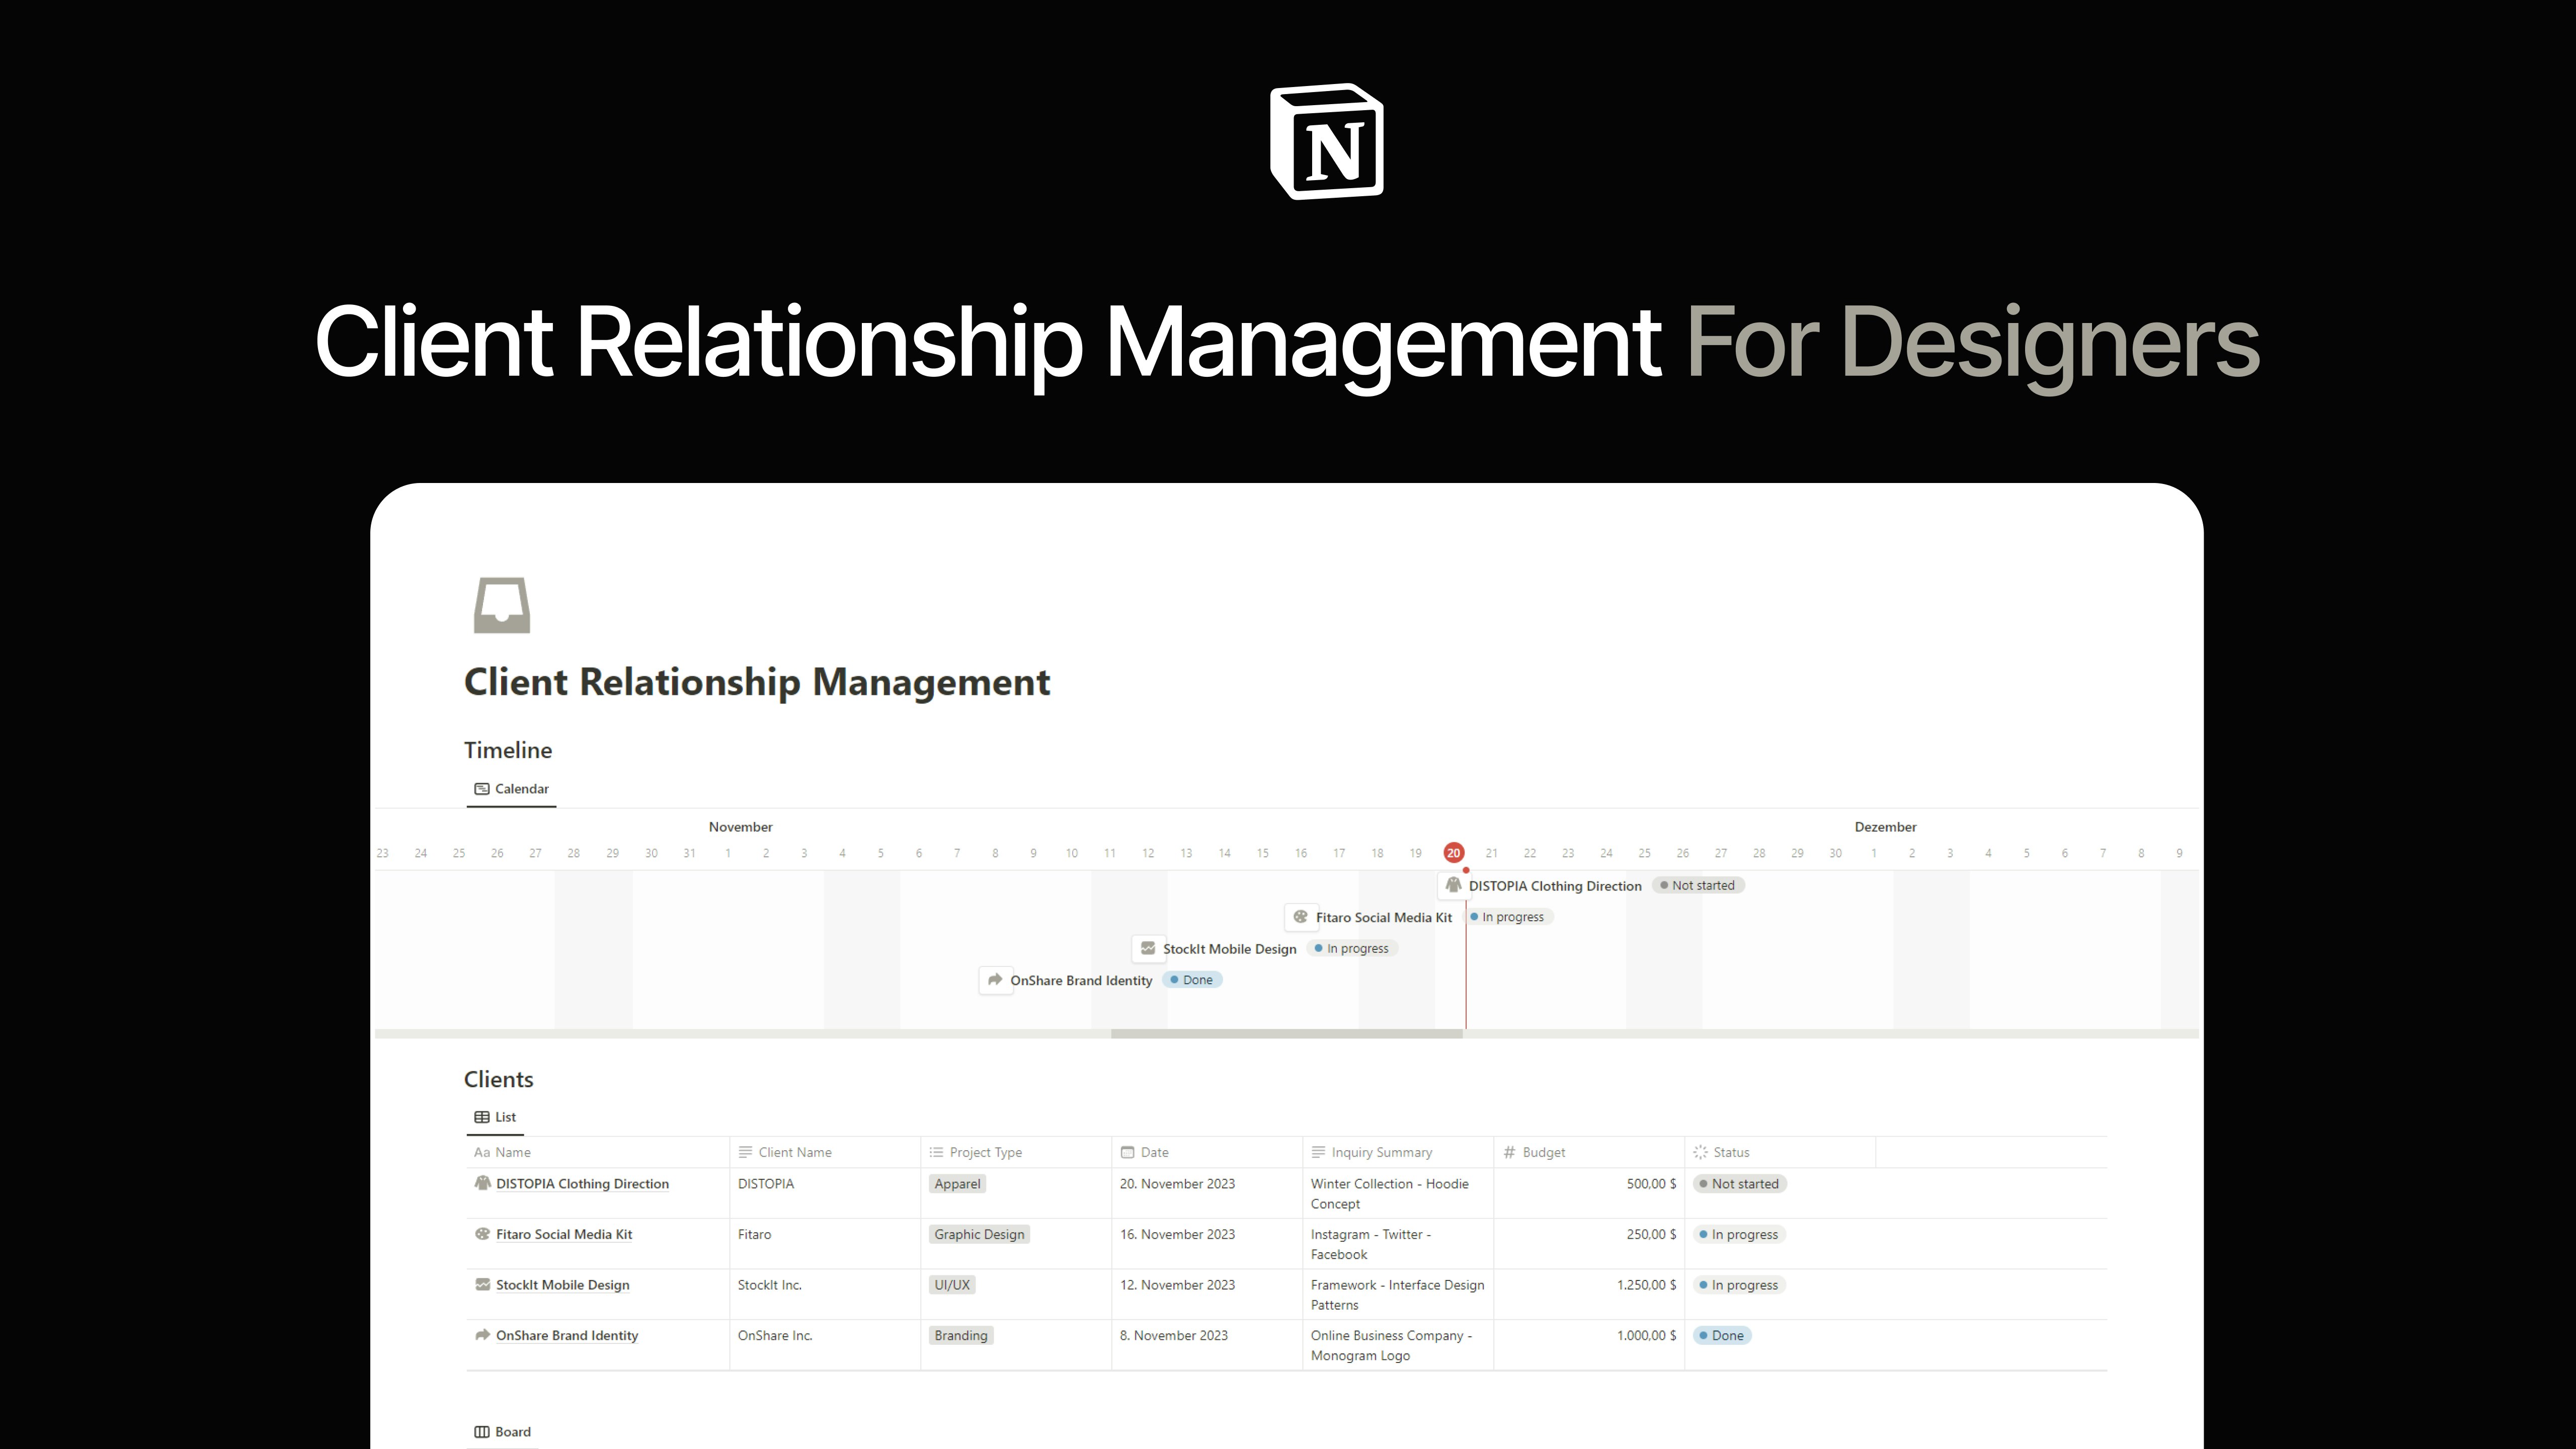The height and width of the screenshot is (1449, 2576).
Task: Click Fitaro Social Media Kit on timeline
Action: [1383, 917]
